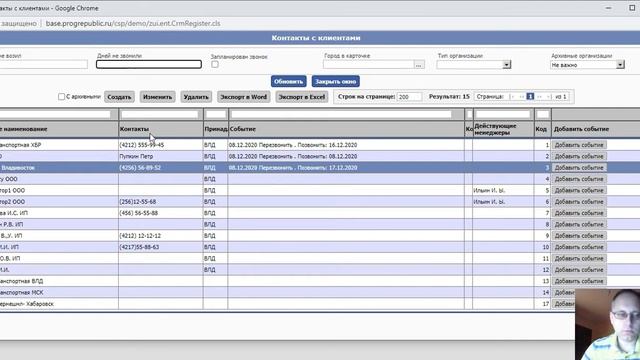Go to first page pagination arrow

[513, 97]
